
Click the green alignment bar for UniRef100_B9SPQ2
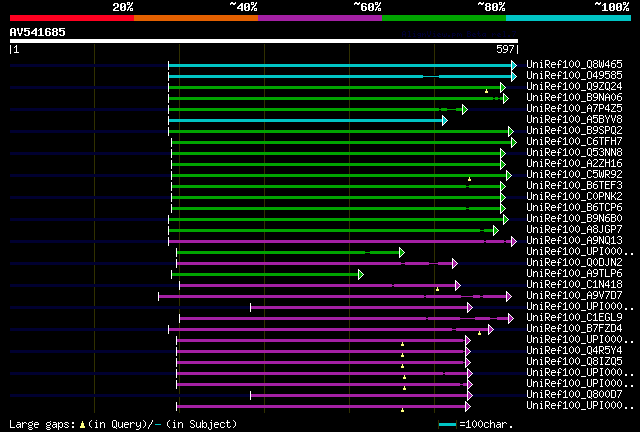pyautogui.click(x=338, y=131)
